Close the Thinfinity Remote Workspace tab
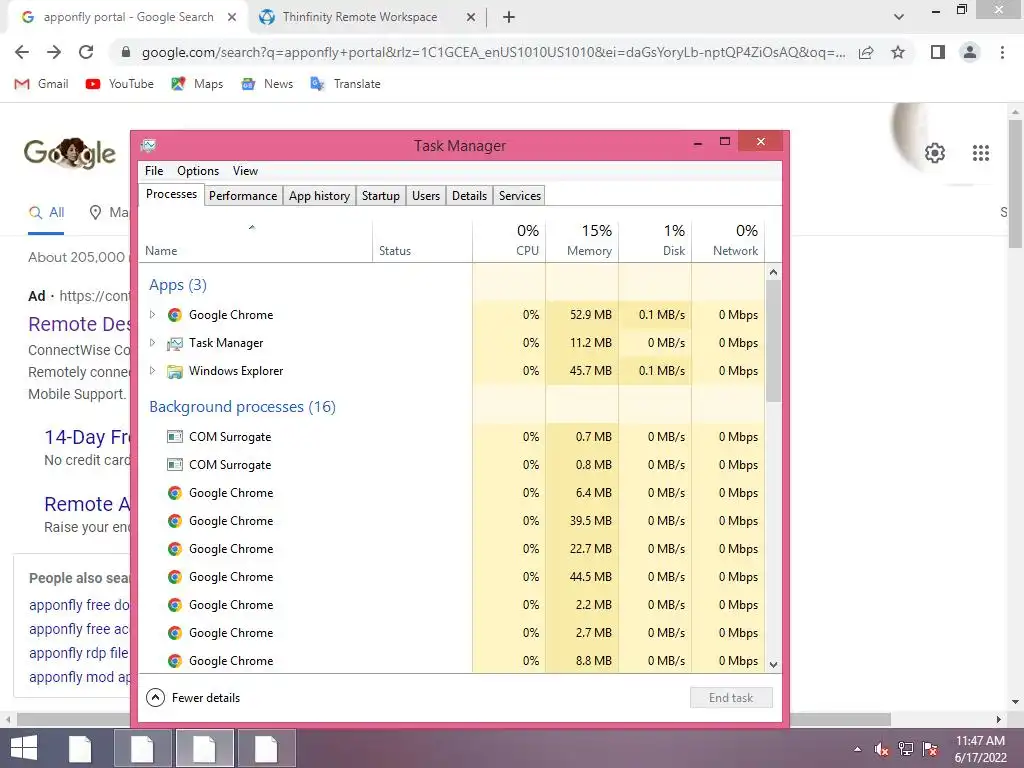 pos(471,17)
